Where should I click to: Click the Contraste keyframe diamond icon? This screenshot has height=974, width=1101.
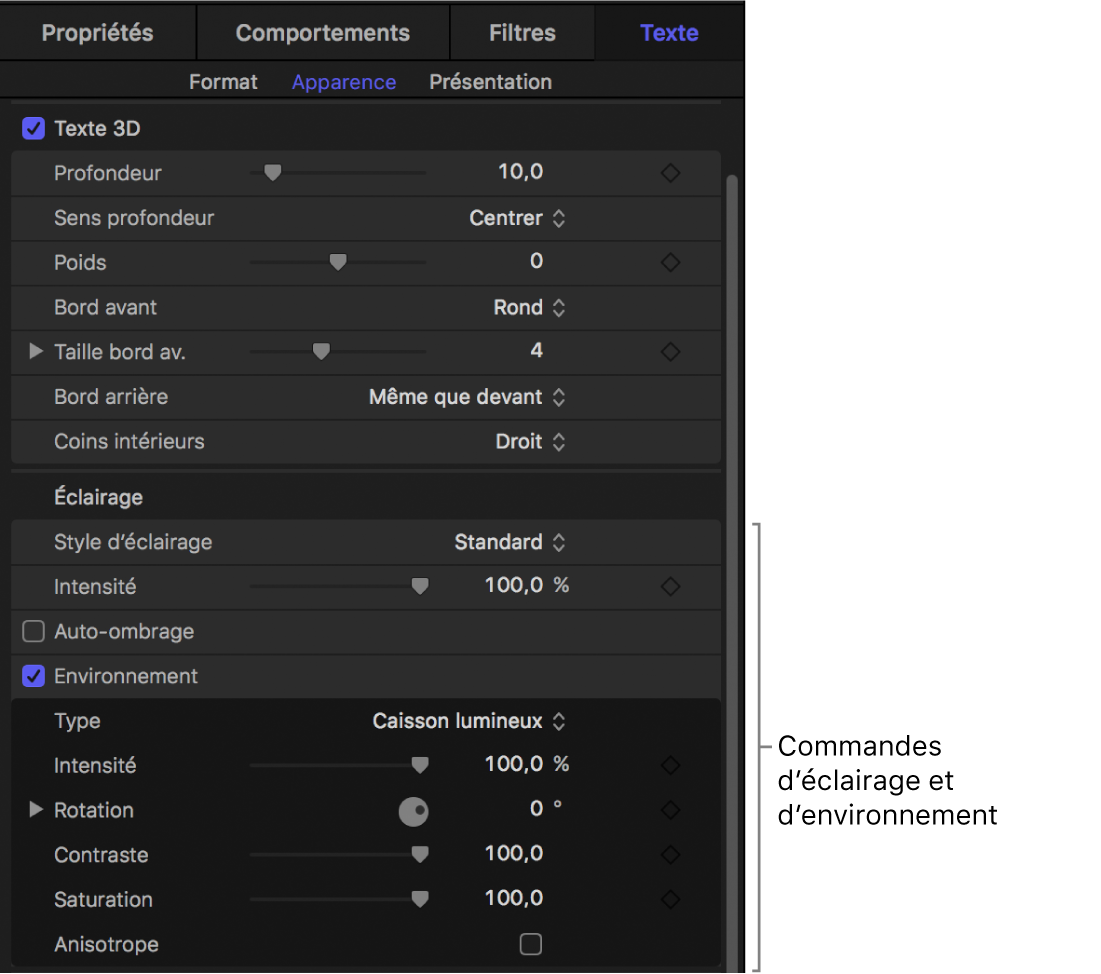(670, 855)
